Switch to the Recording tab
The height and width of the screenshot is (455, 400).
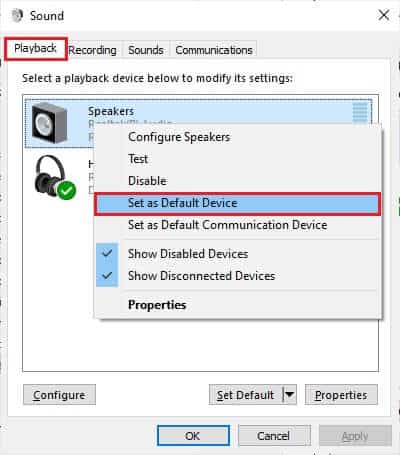point(93,50)
